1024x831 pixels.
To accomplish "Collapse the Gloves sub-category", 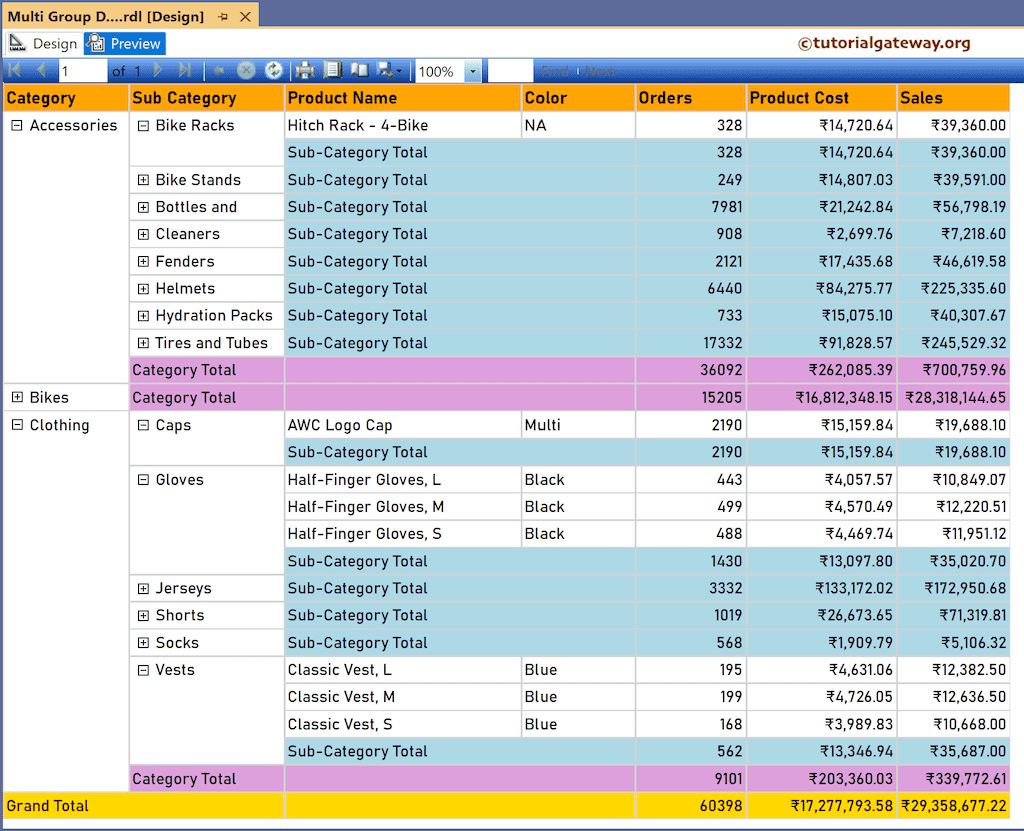I will tap(141, 479).
